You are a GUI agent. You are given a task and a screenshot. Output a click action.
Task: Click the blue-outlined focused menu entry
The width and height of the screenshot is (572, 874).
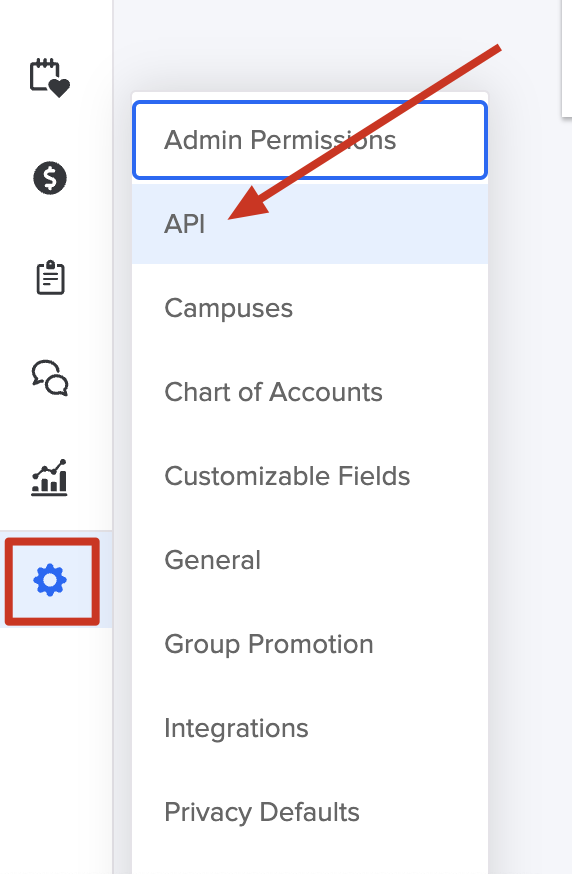click(310, 140)
